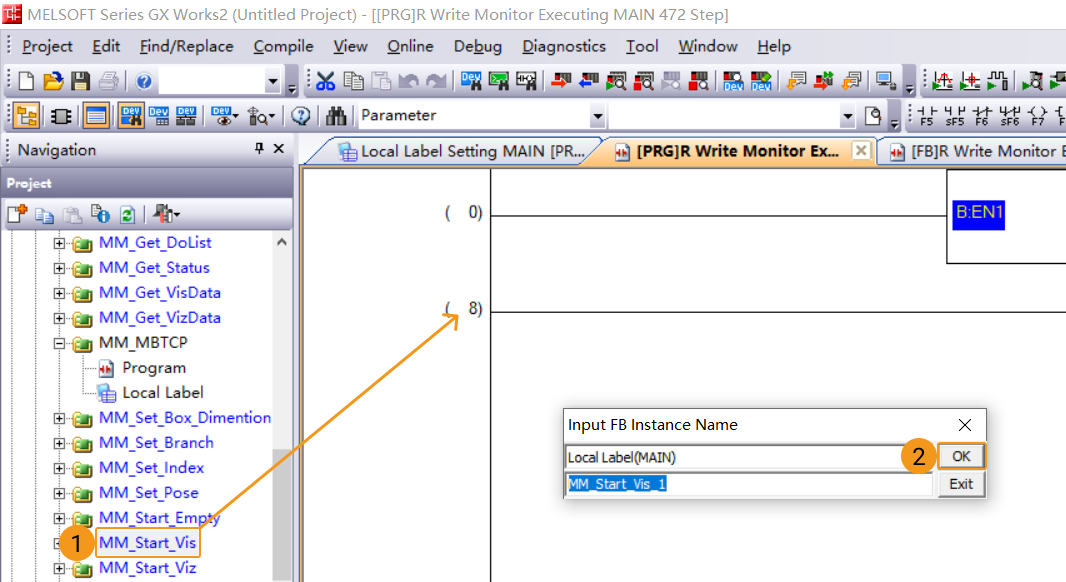Click Write to PLC red arrow icon
The image size is (1066, 582).
pyautogui.click(x=561, y=81)
